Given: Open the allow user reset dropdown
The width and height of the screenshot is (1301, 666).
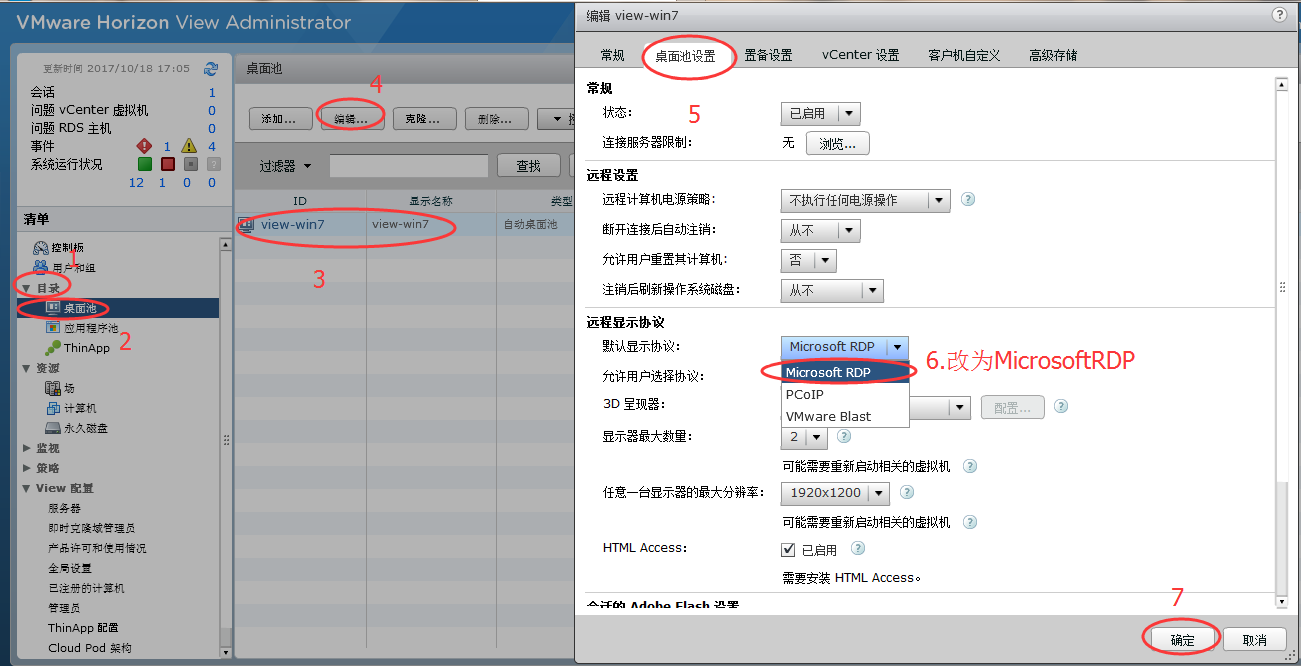Looking at the screenshot, I should click(x=808, y=260).
